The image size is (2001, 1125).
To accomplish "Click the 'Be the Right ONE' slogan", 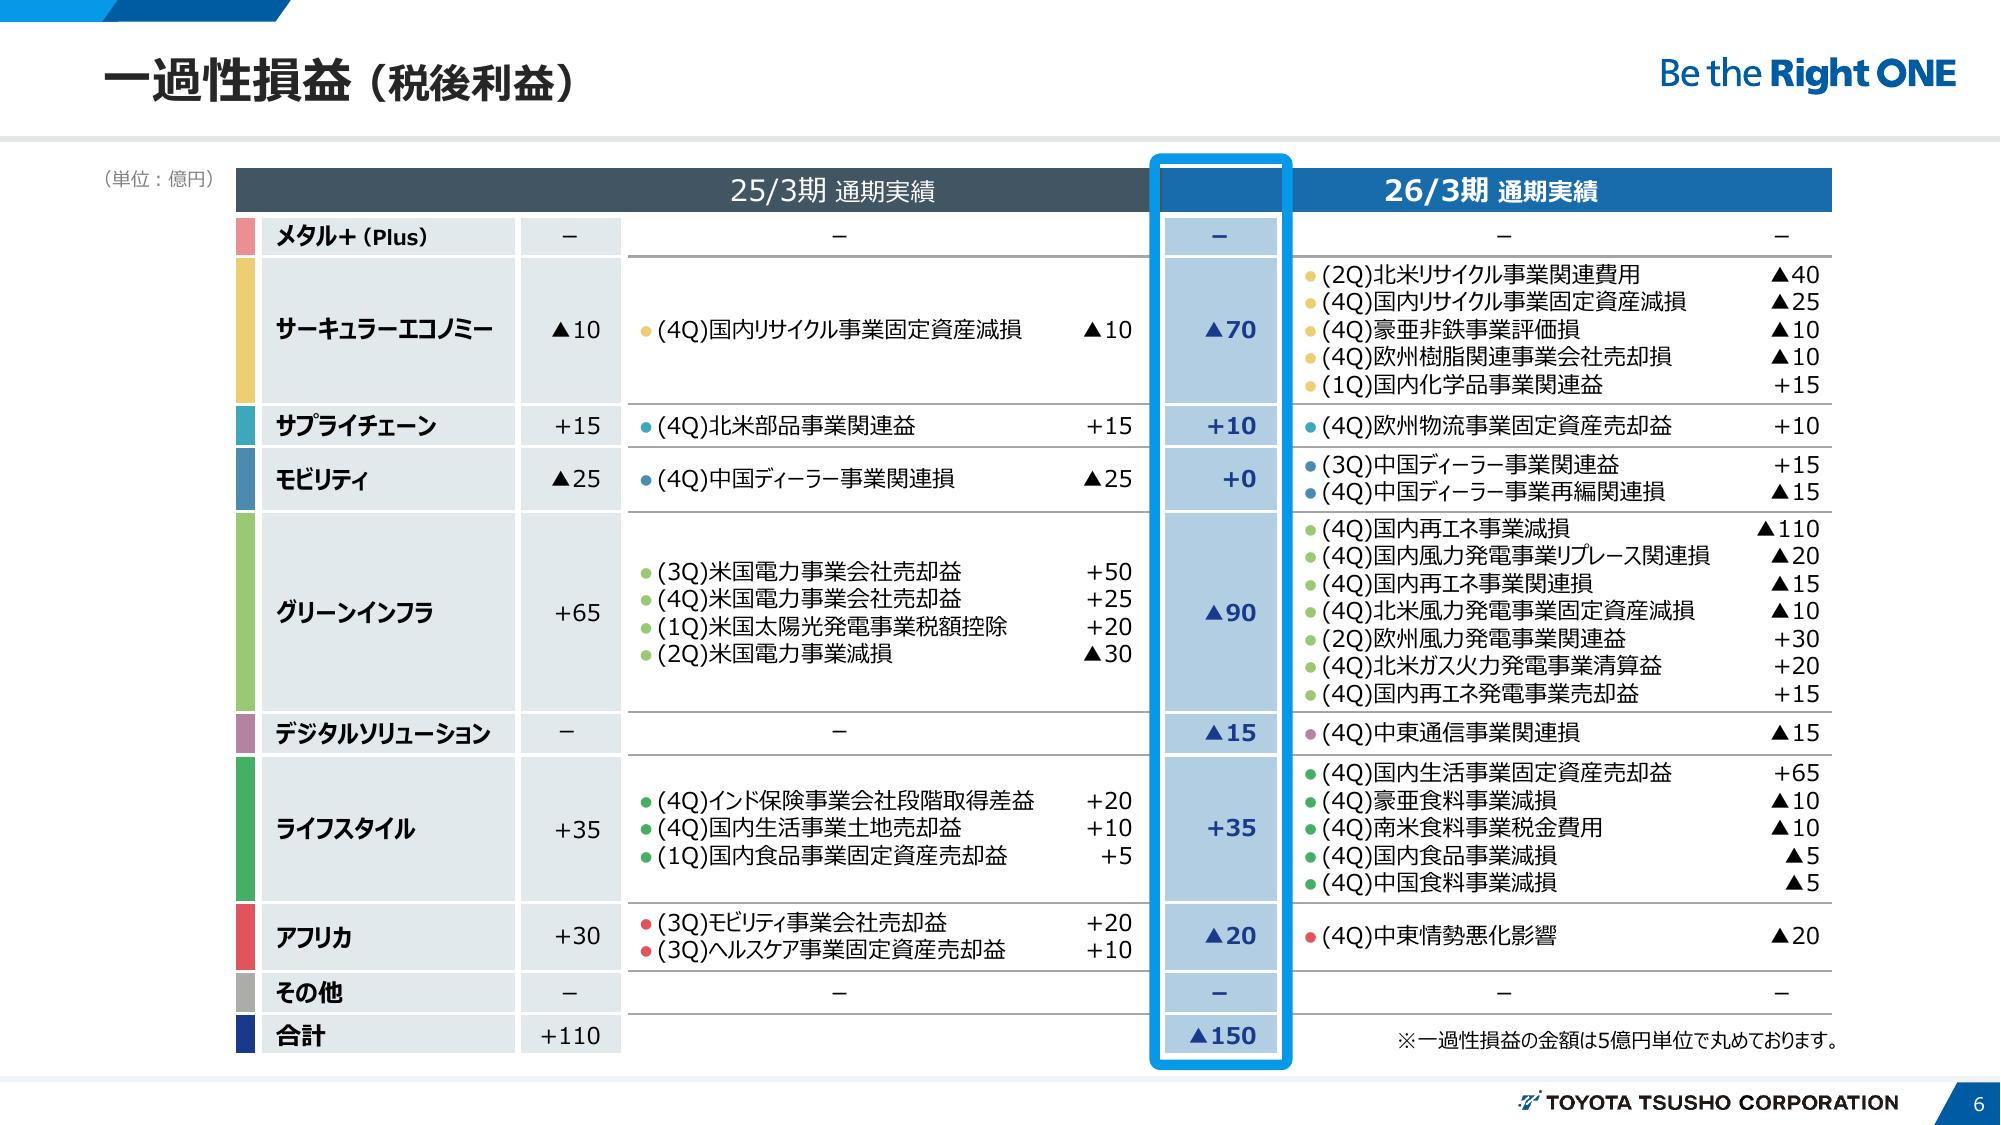I will coord(1807,74).
